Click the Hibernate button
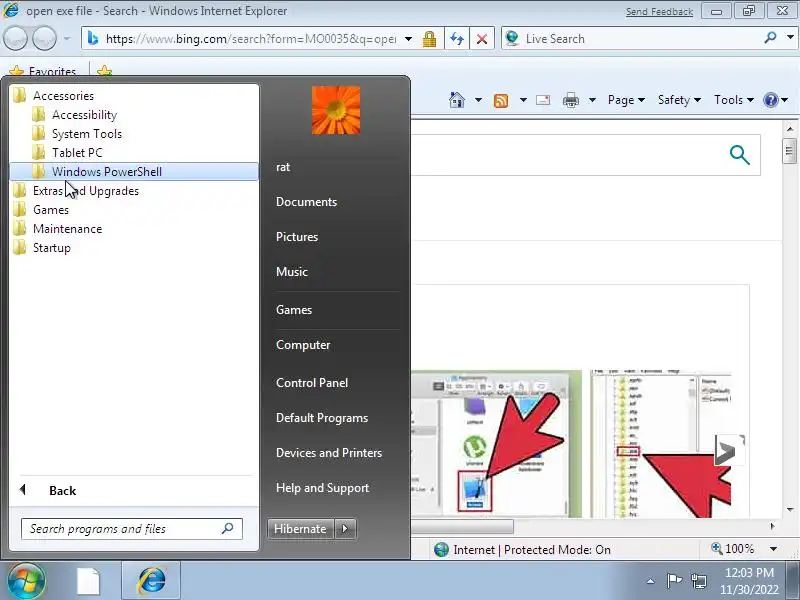The width and height of the screenshot is (800, 600). (x=300, y=529)
